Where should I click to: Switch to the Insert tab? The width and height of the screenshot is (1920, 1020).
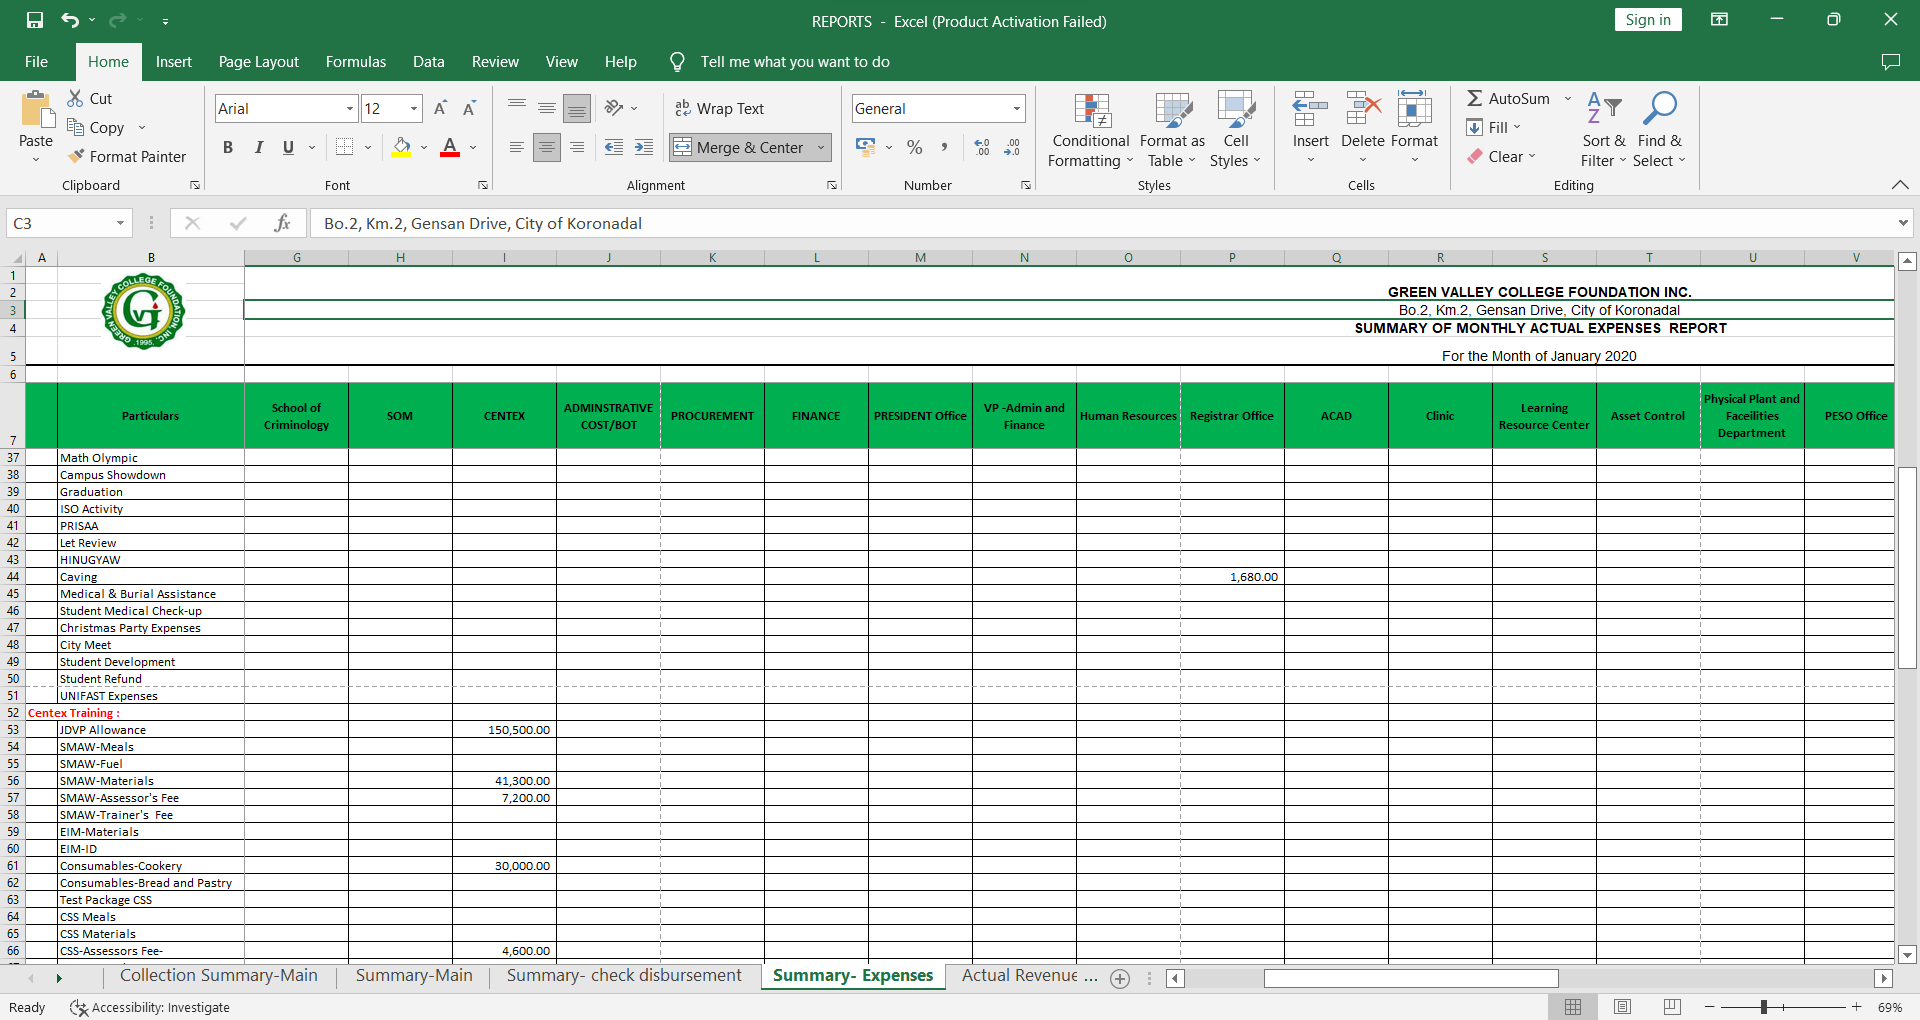pos(174,61)
